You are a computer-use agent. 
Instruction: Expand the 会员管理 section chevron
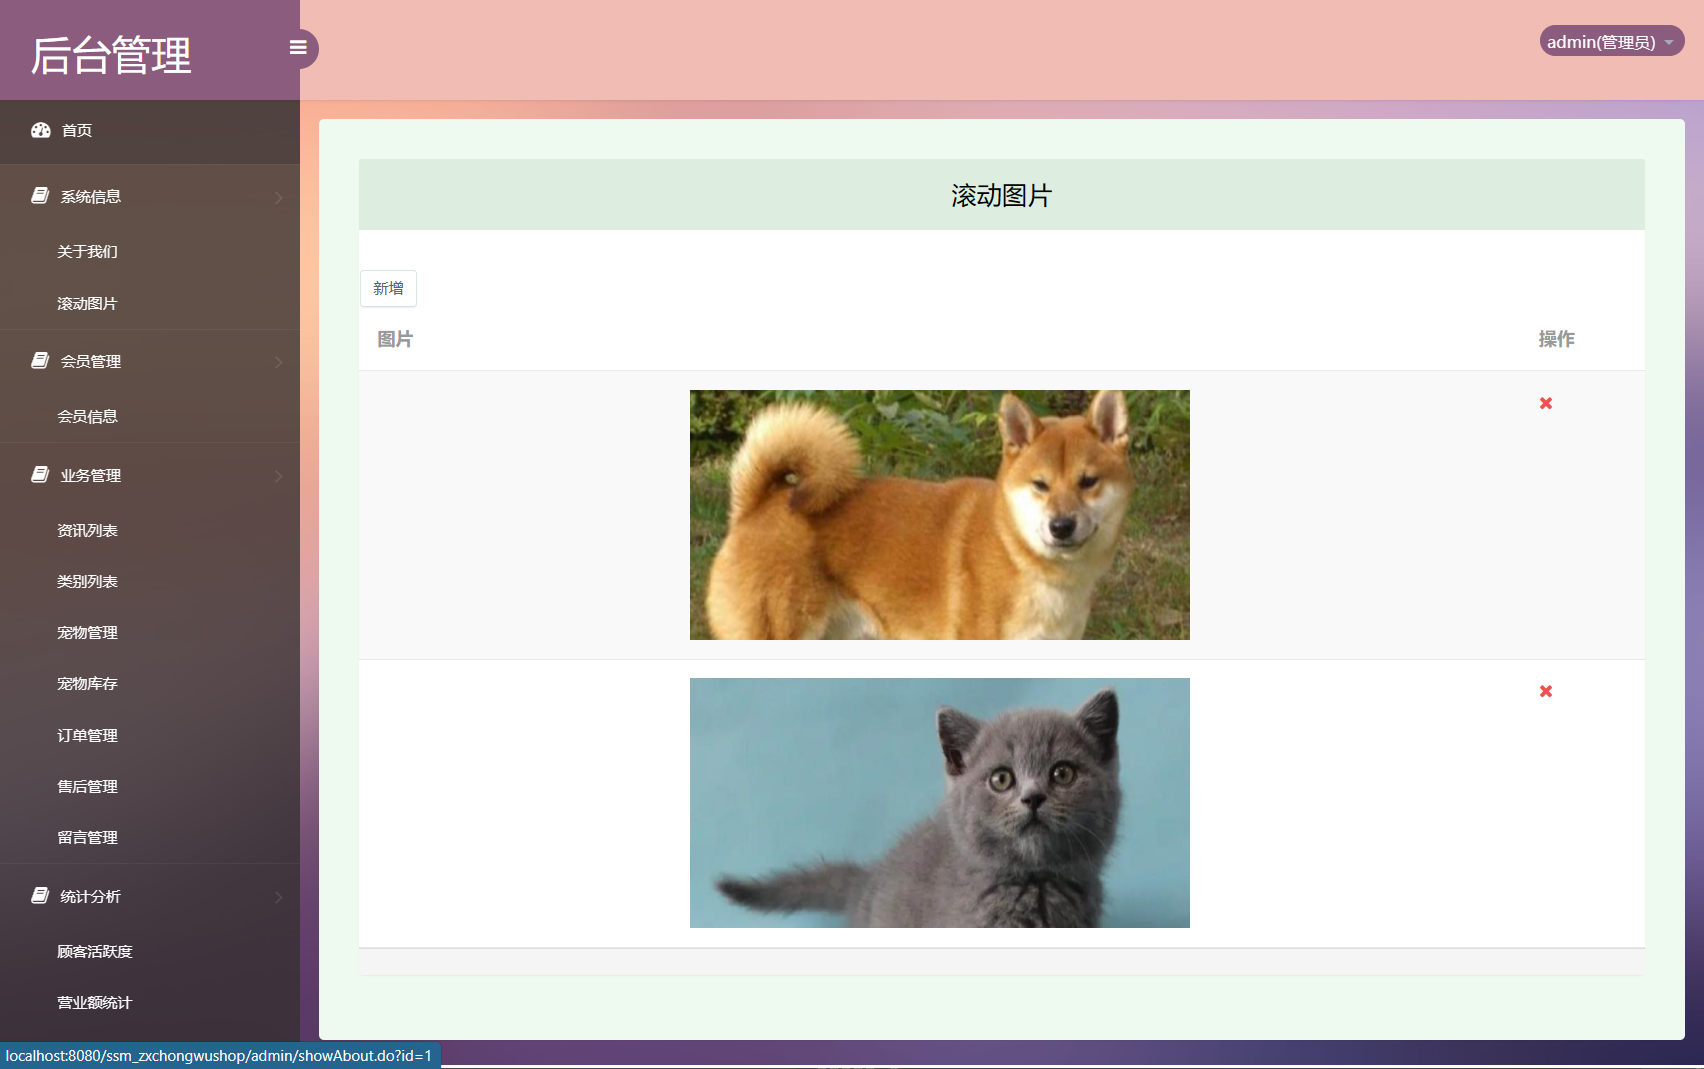(279, 362)
